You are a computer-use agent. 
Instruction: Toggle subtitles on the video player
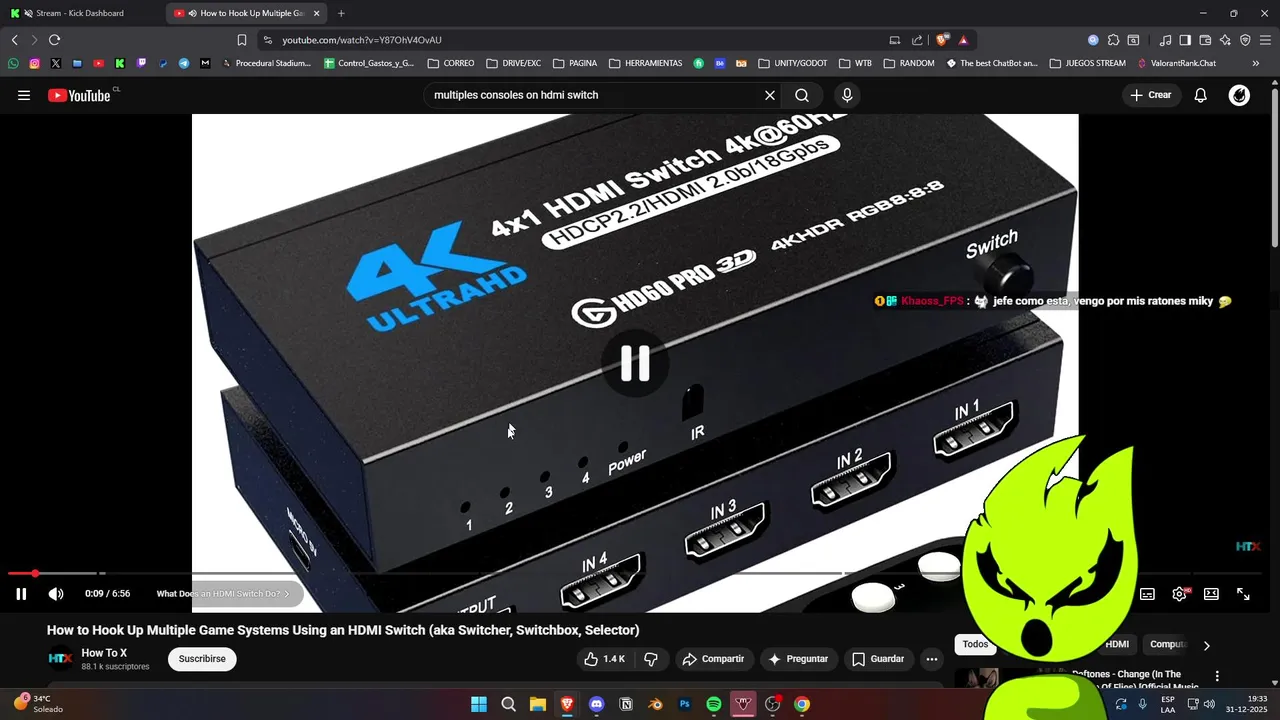(x=1147, y=594)
